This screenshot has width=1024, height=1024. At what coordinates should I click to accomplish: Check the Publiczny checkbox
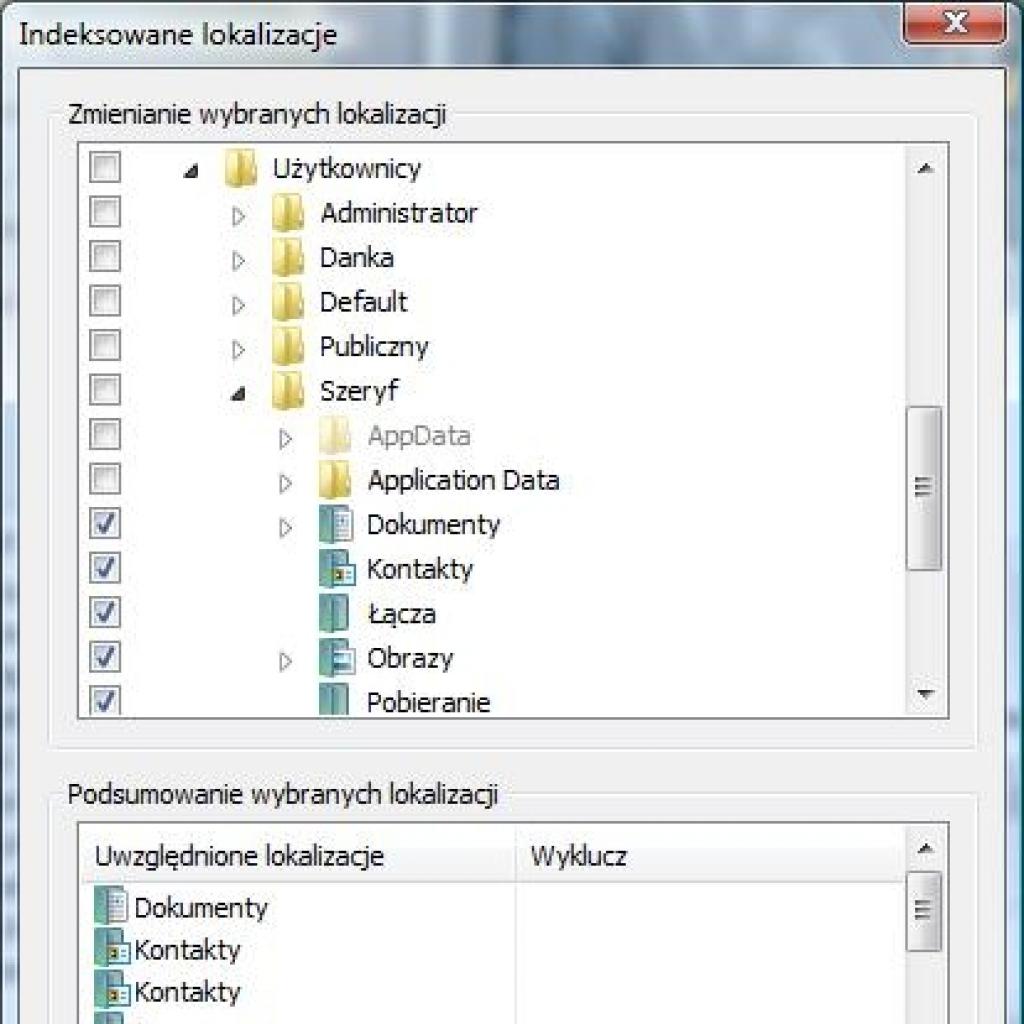105,345
